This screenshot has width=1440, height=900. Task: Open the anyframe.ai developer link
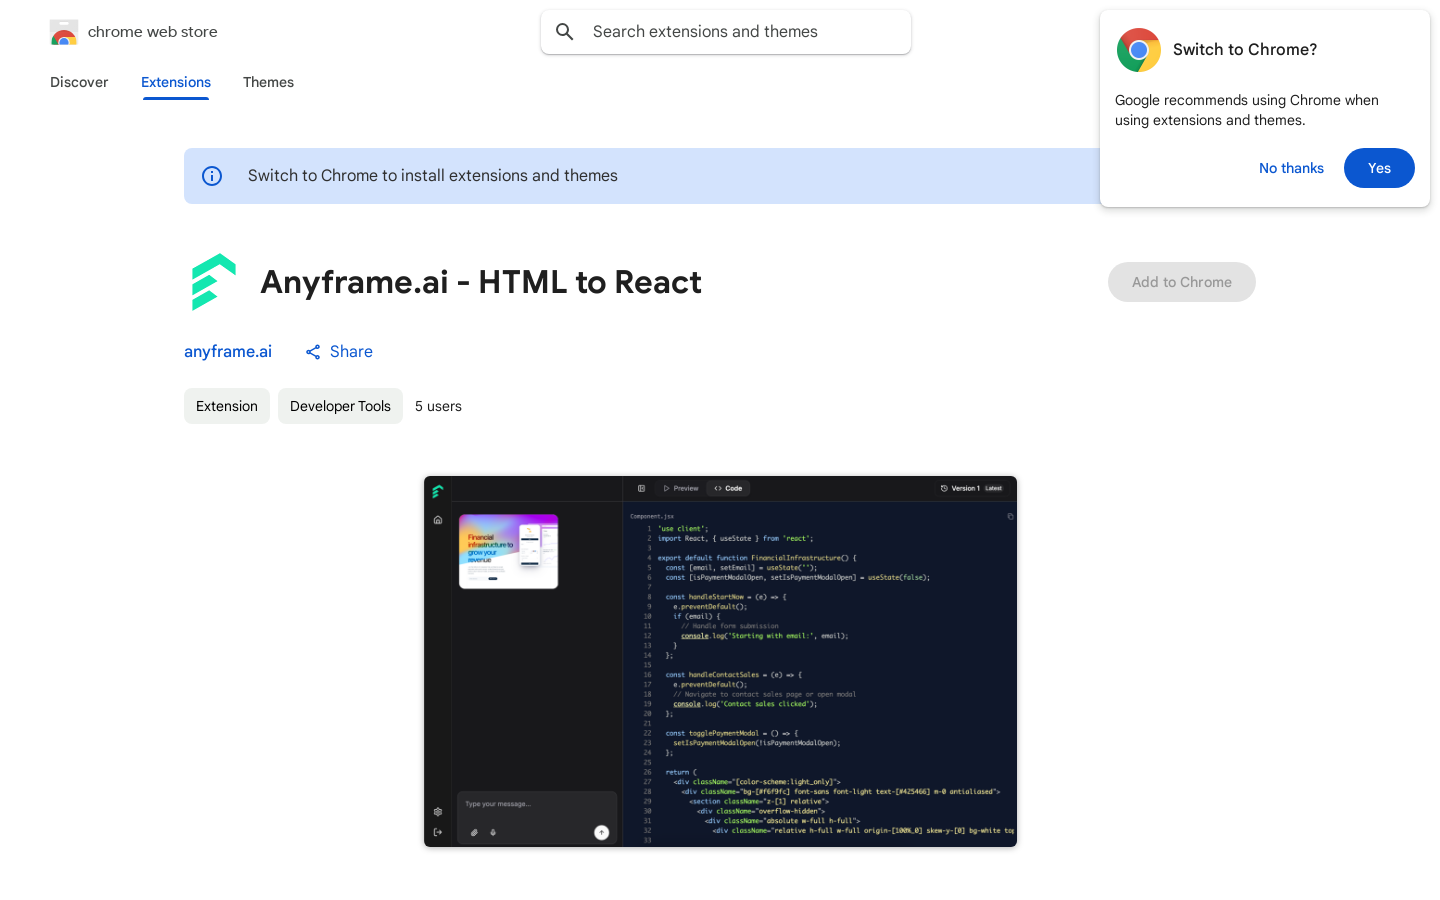[228, 352]
